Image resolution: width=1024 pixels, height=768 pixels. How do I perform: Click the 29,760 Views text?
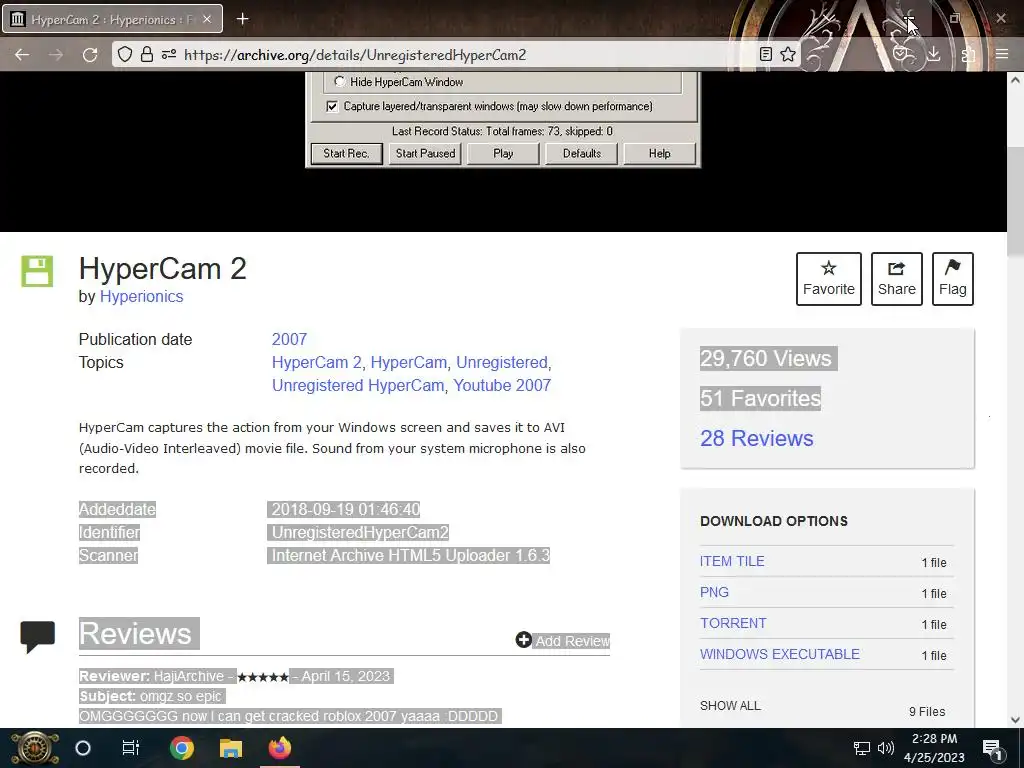(x=766, y=359)
